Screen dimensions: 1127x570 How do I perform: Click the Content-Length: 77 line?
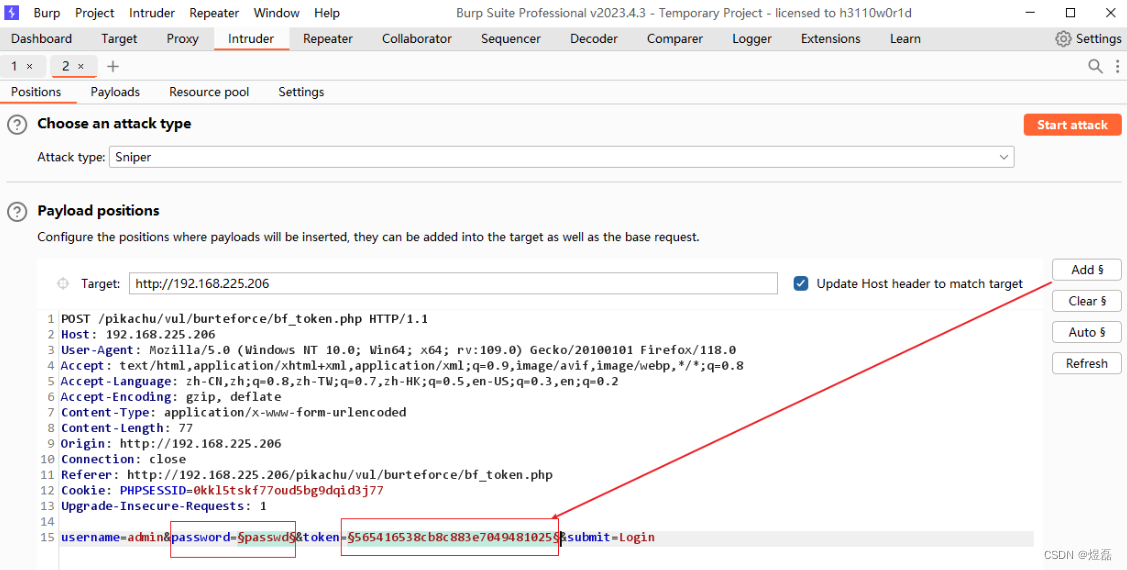tap(127, 428)
